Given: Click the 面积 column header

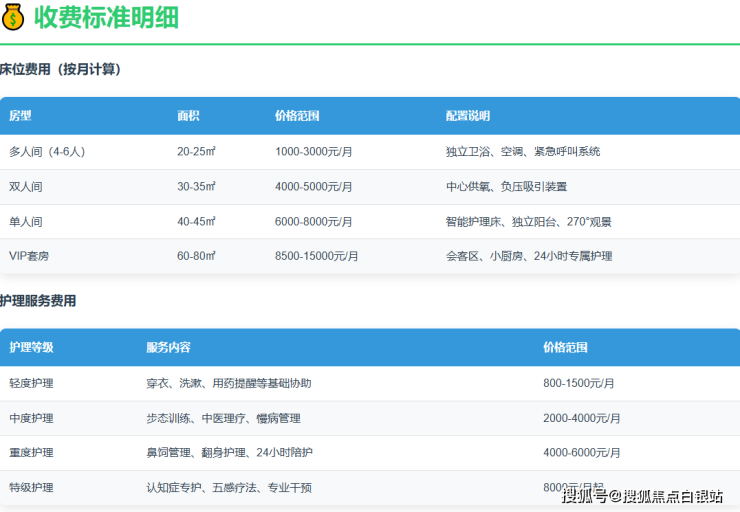Looking at the screenshot, I should (188, 116).
